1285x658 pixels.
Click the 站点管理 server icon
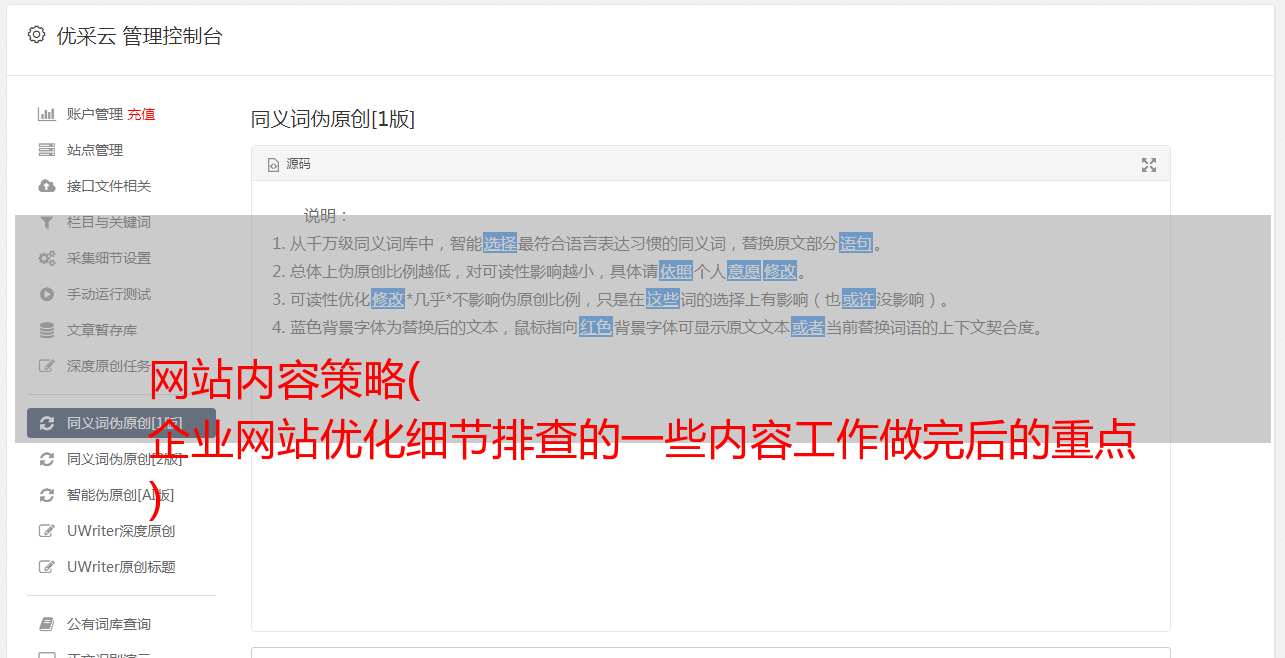click(46, 150)
